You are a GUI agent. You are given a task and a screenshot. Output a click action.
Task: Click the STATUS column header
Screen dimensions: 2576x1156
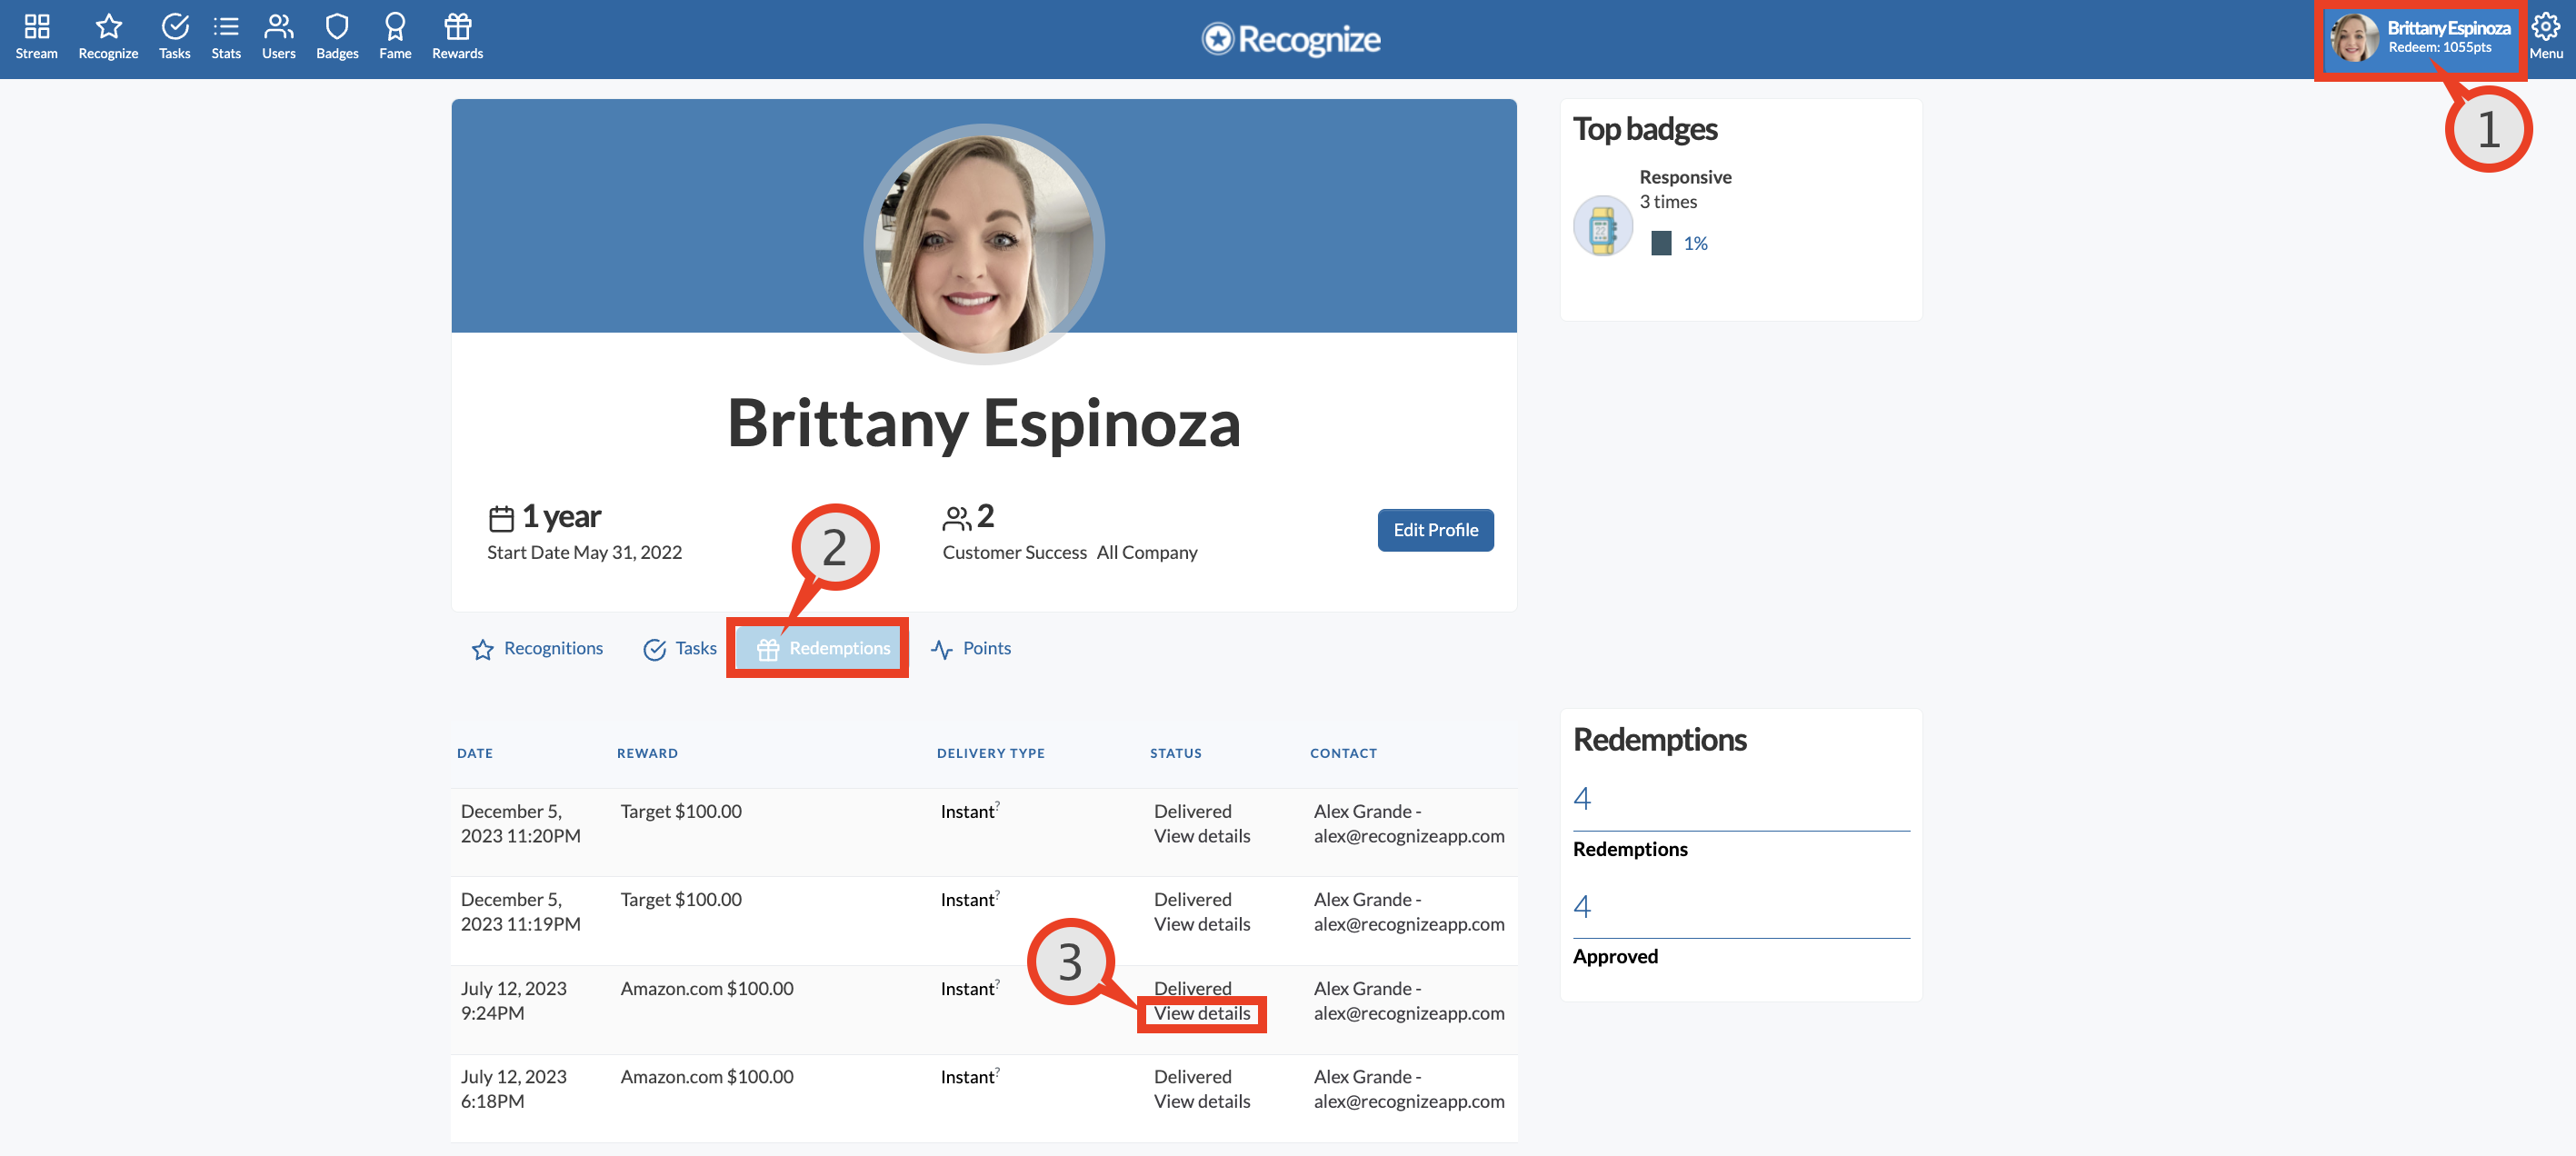(1175, 753)
